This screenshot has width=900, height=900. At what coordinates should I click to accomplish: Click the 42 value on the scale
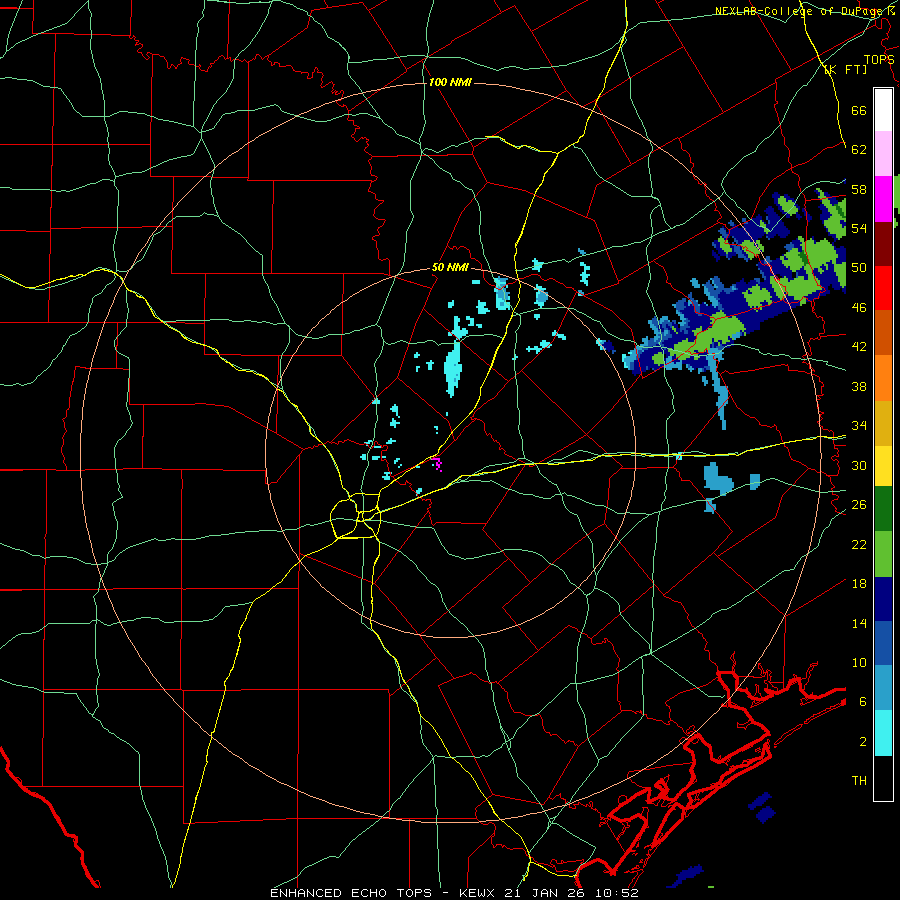coord(859,347)
